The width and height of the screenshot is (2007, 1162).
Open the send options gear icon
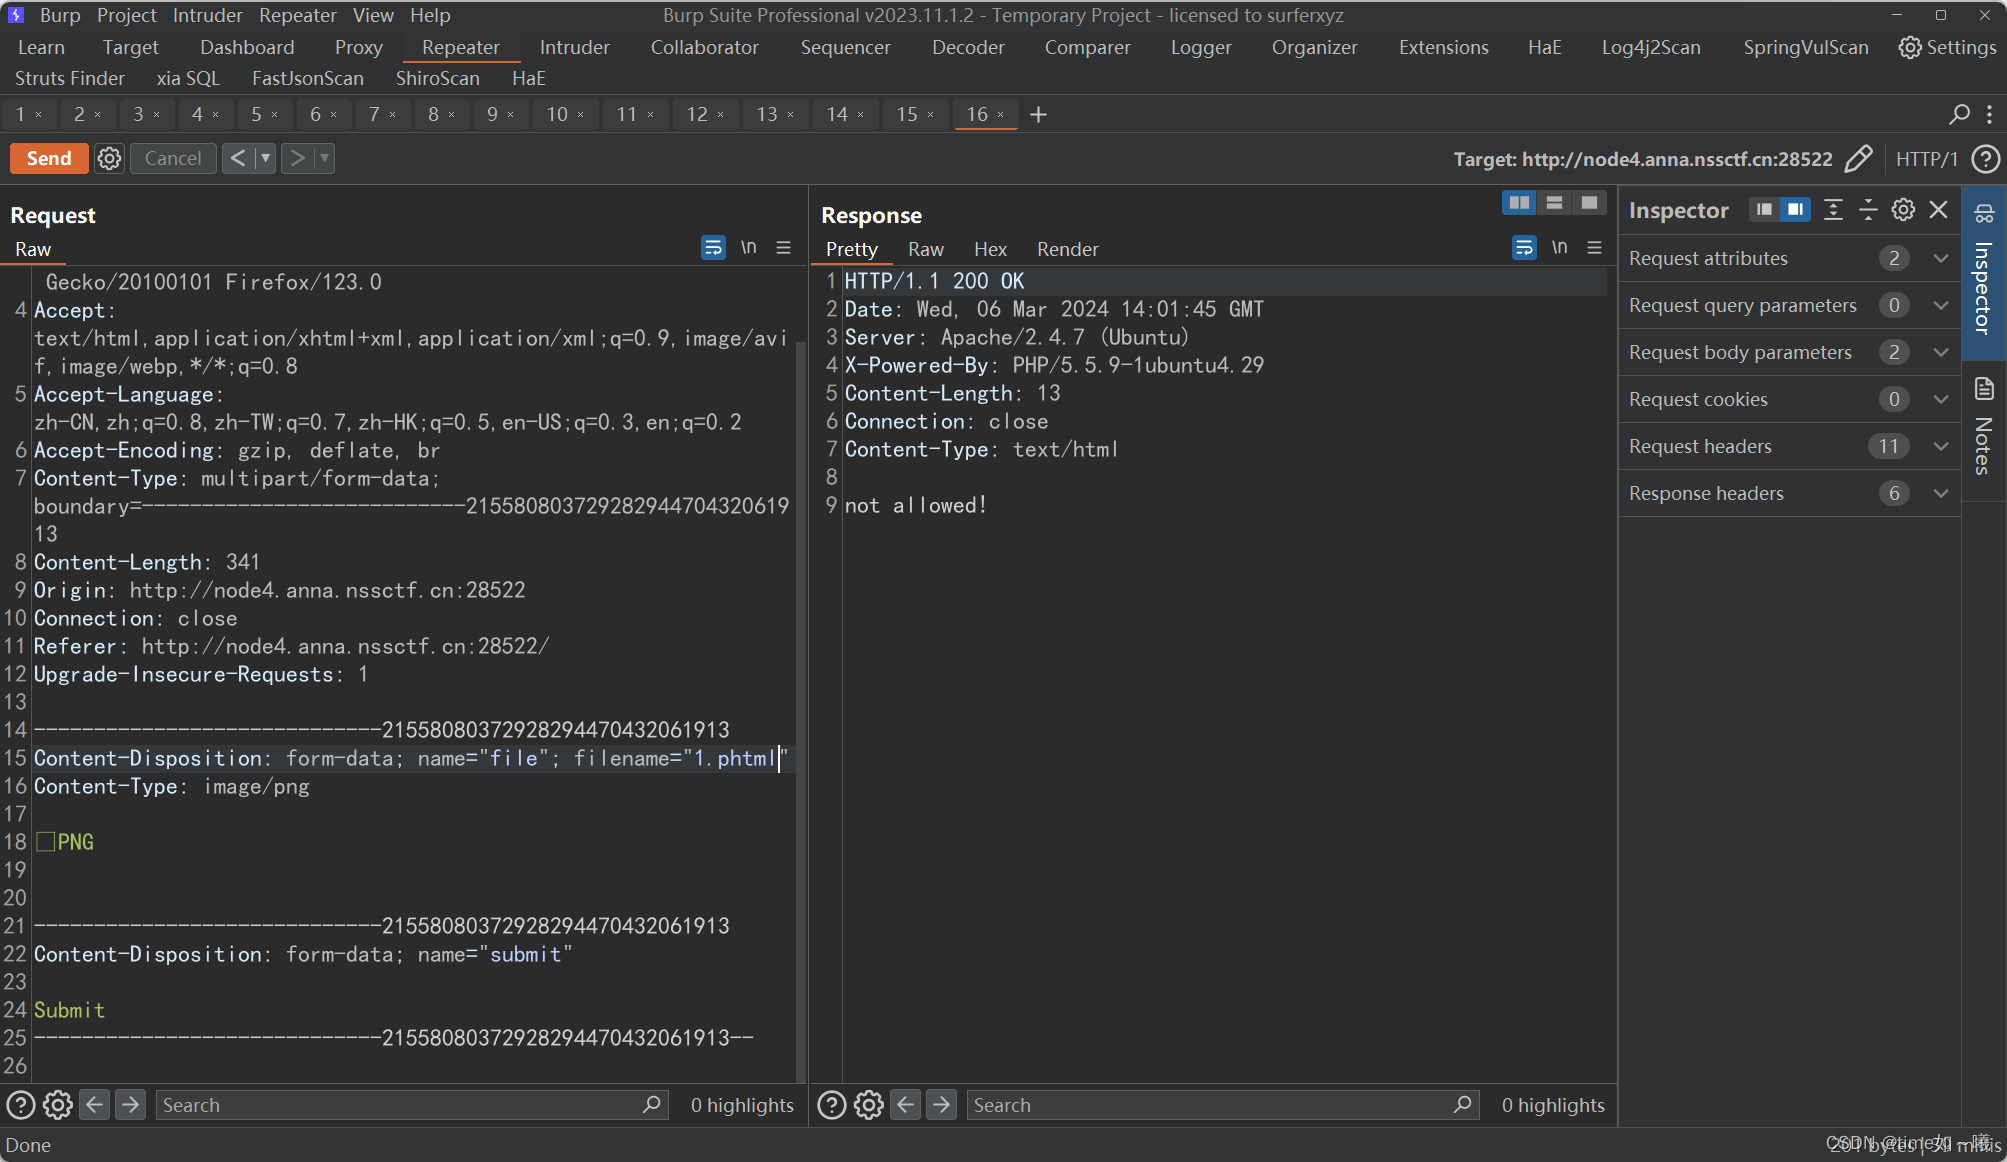coord(110,158)
